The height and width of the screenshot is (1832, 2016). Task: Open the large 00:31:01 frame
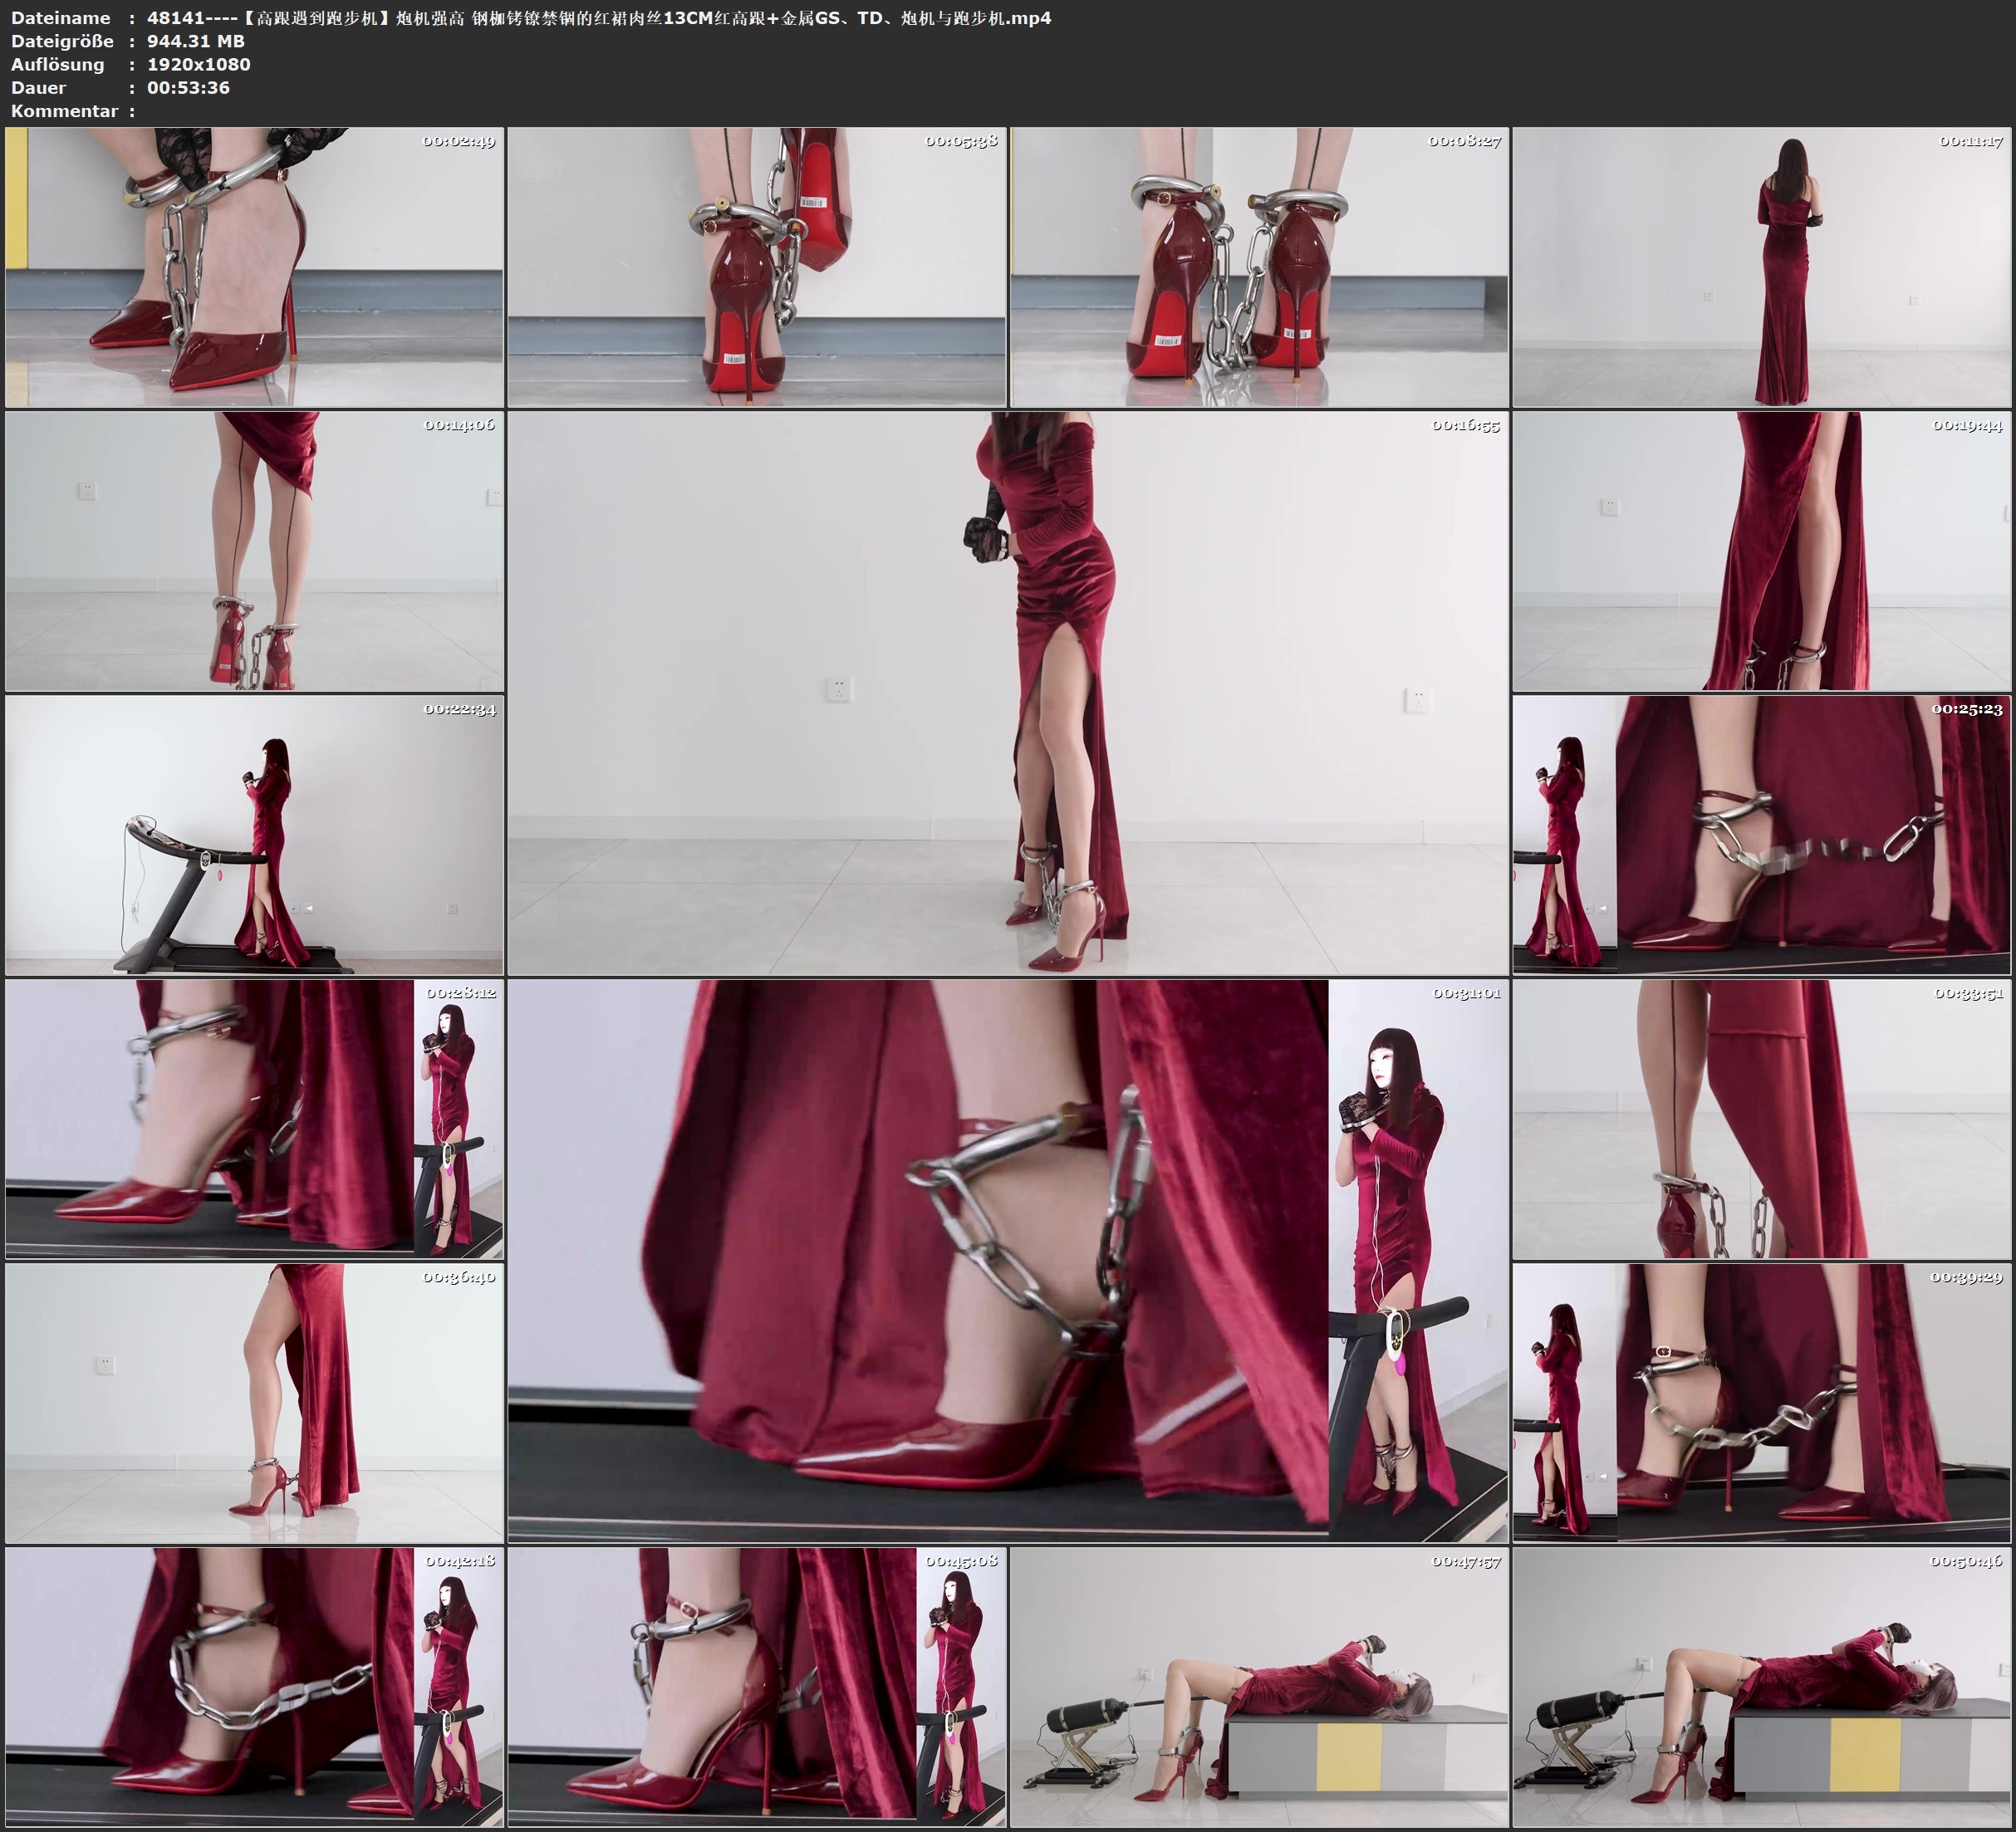pos(1007,1260)
